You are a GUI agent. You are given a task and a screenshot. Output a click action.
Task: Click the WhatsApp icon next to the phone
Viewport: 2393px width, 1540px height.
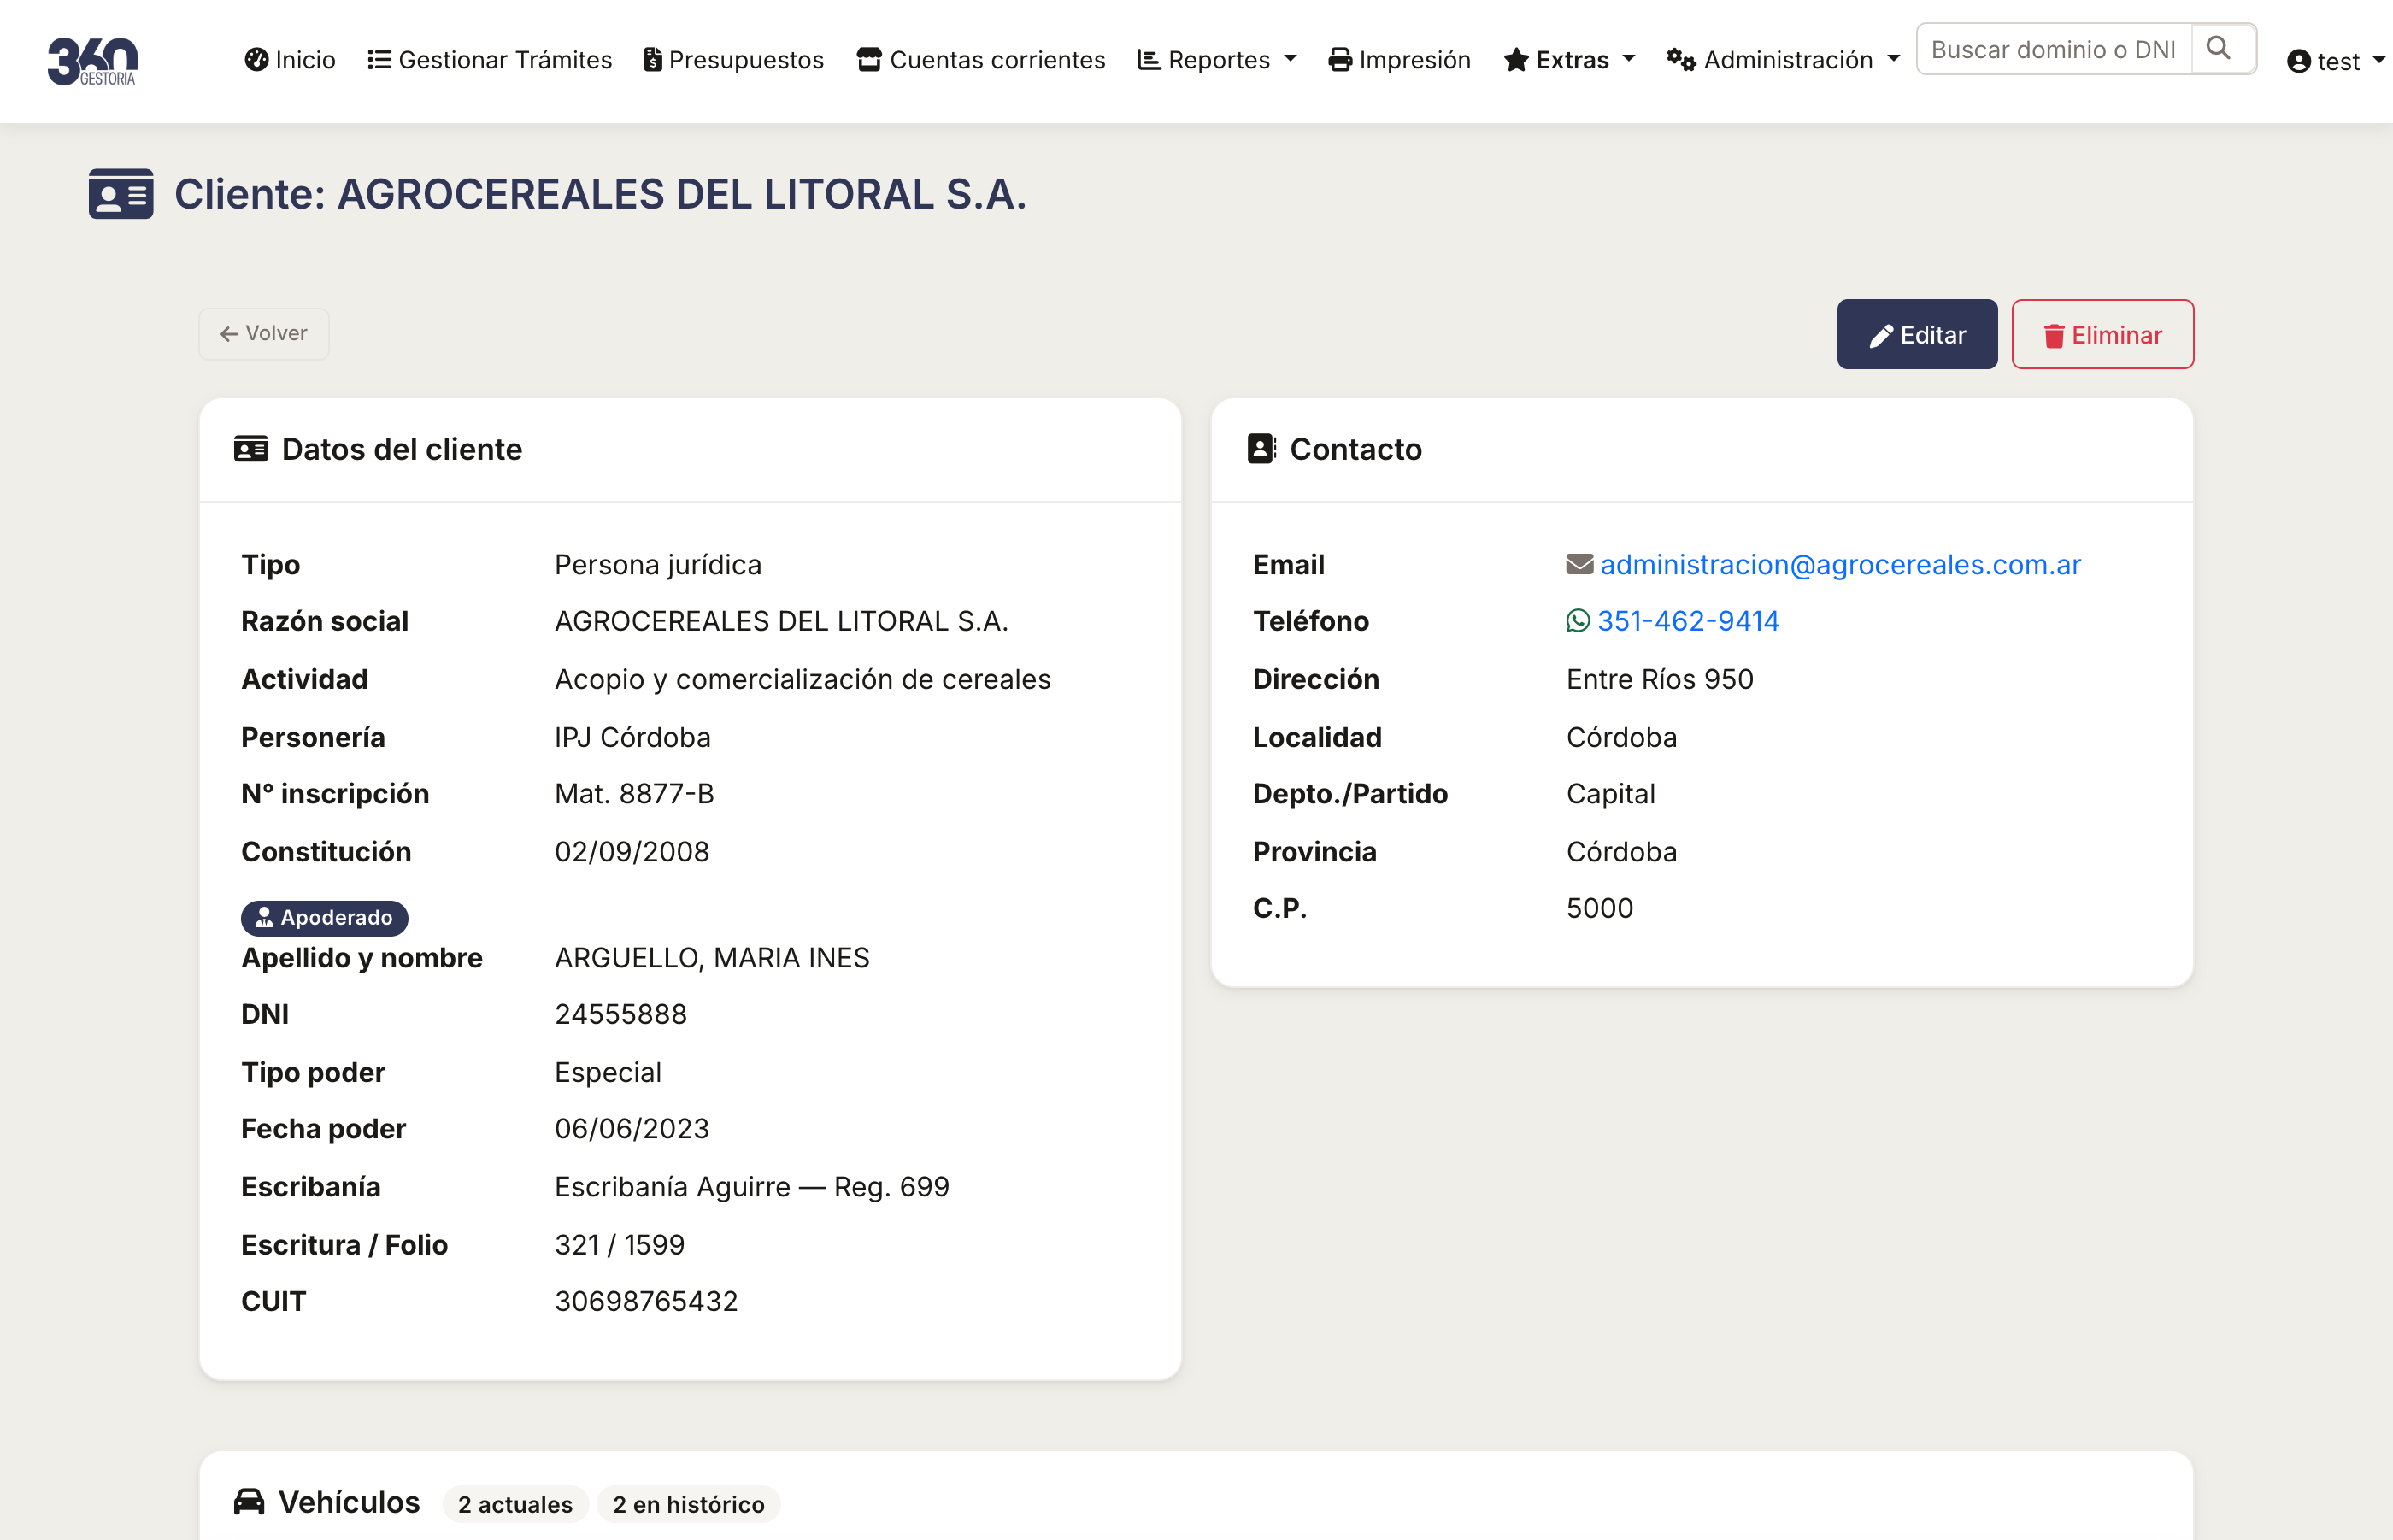click(1578, 621)
